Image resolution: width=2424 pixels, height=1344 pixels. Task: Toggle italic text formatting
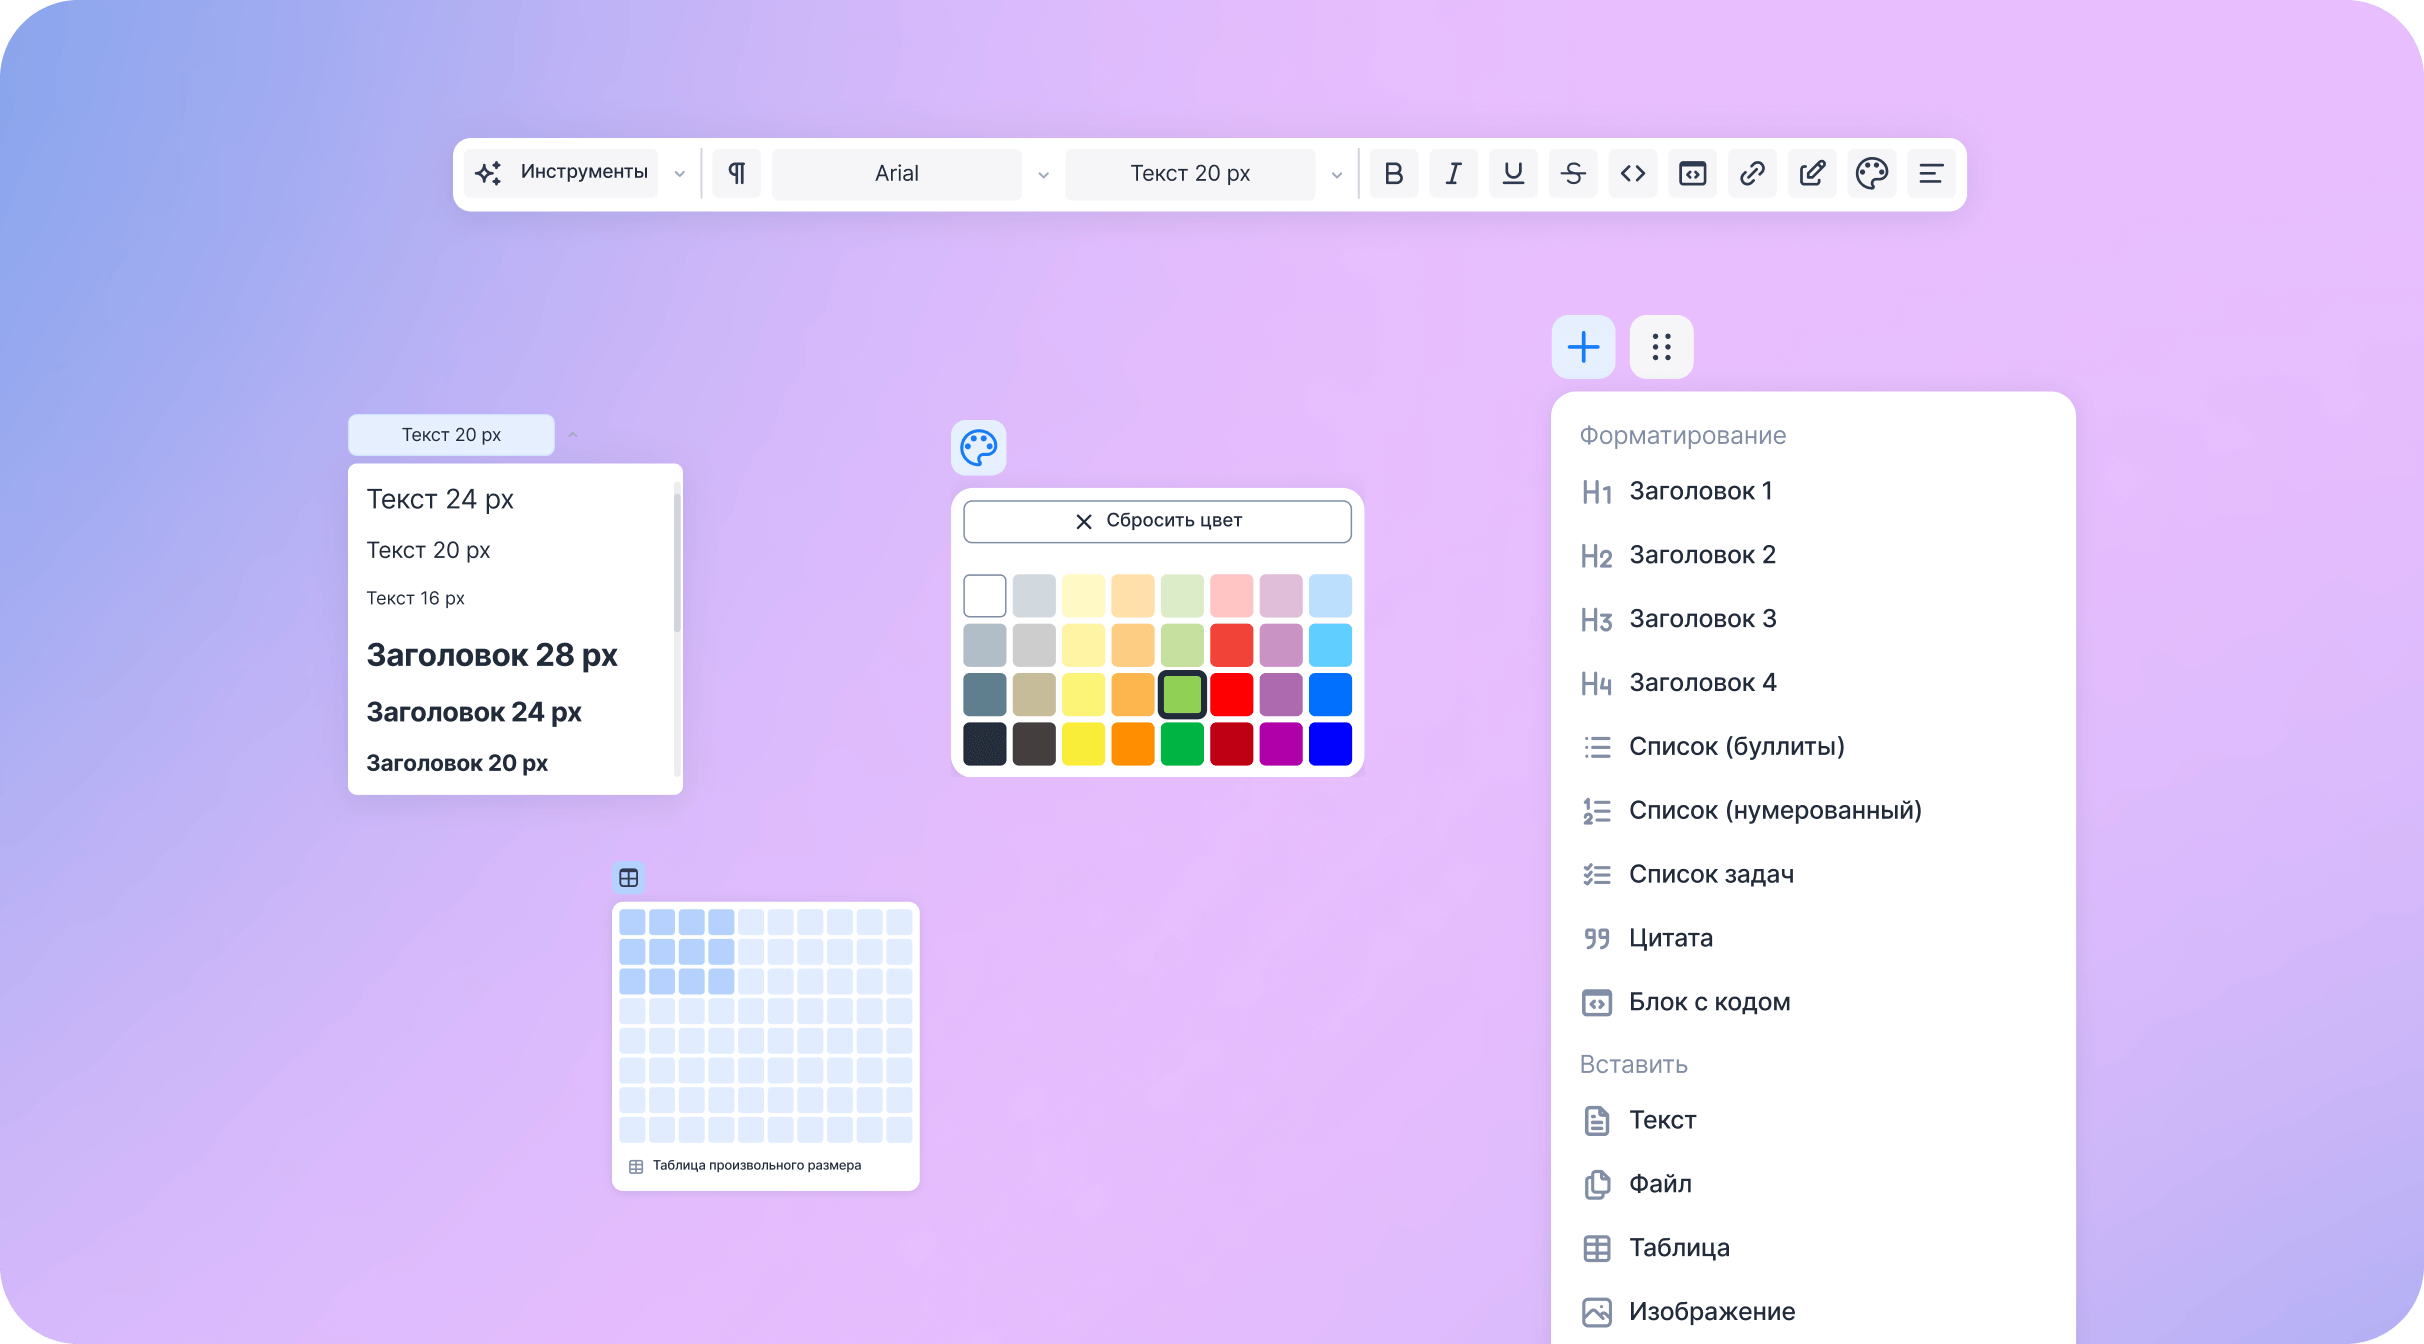pos(1453,174)
